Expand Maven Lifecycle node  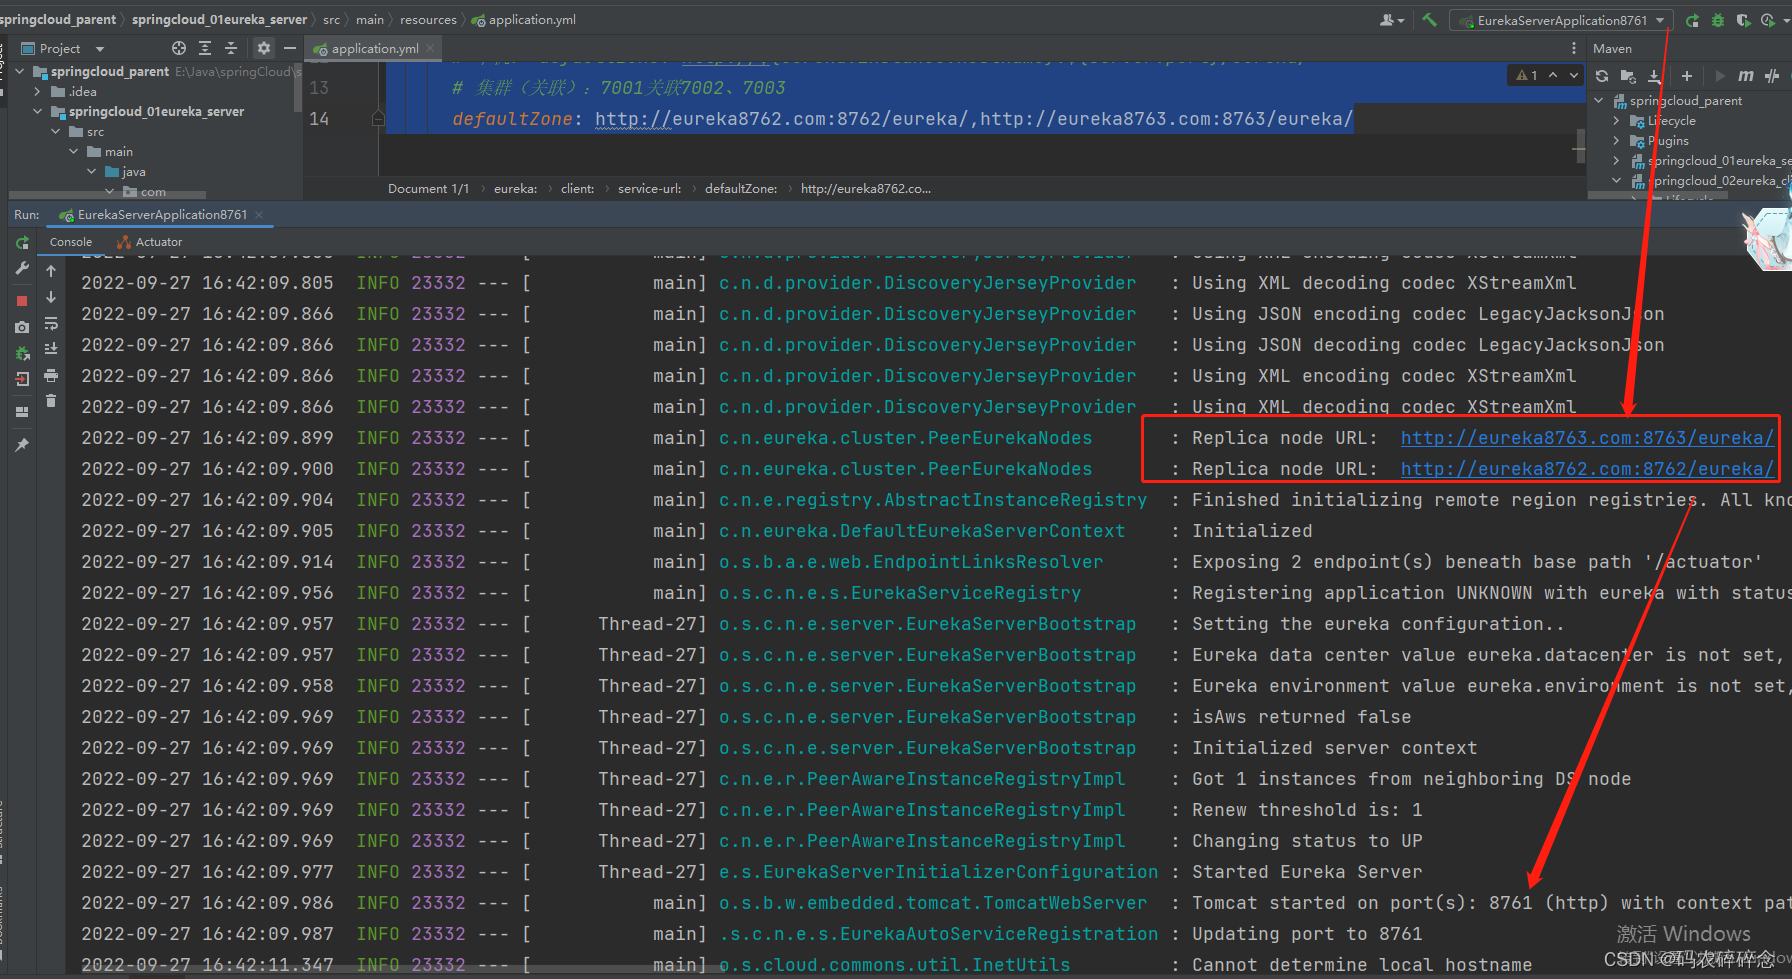click(x=1617, y=121)
